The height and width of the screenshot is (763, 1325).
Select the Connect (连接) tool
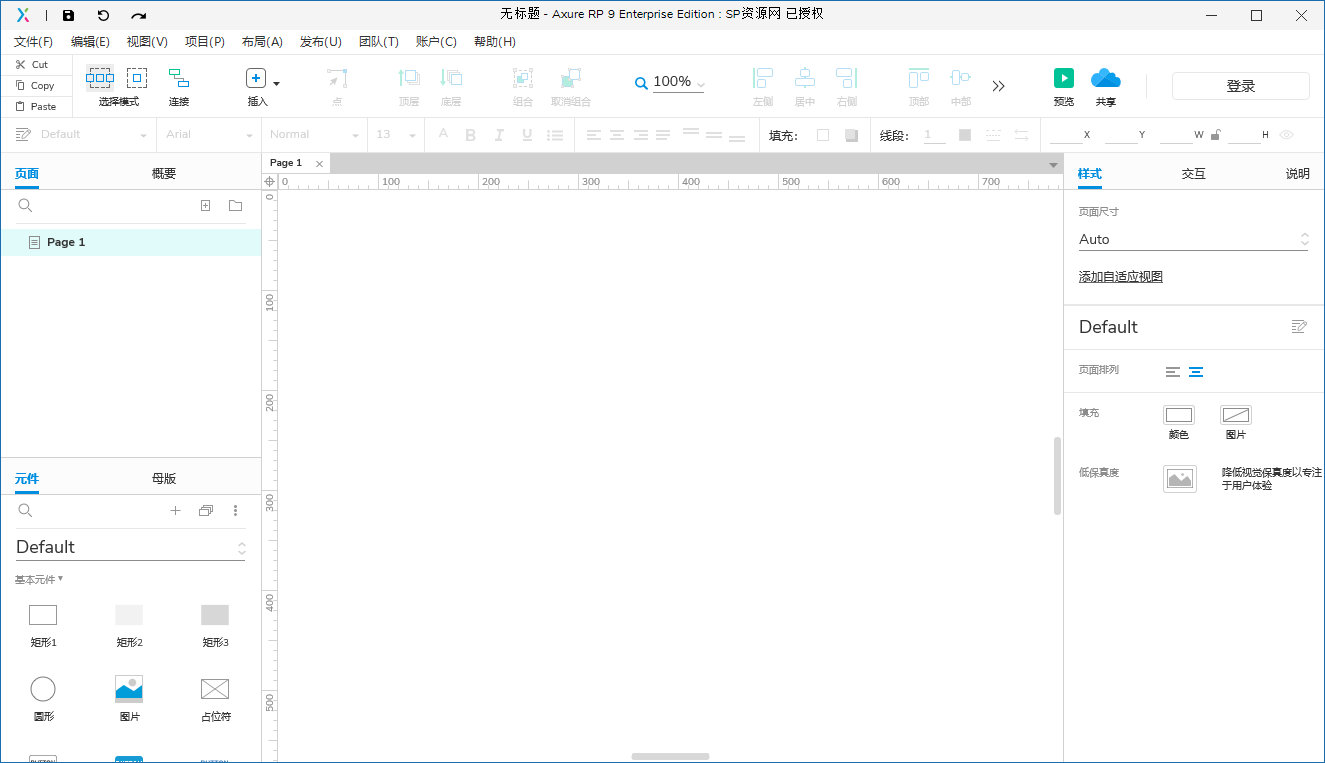(x=179, y=78)
